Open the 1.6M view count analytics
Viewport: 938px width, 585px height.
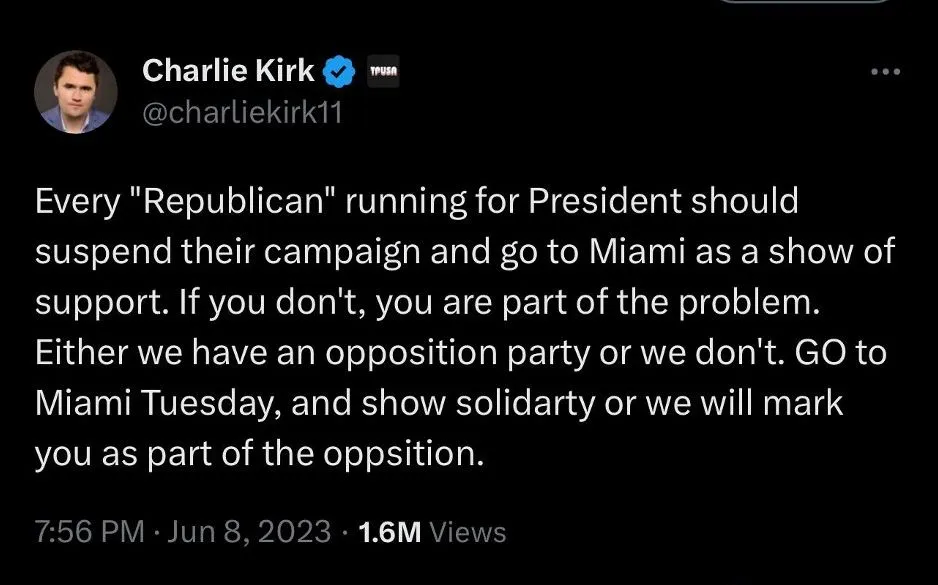(390, 532)
